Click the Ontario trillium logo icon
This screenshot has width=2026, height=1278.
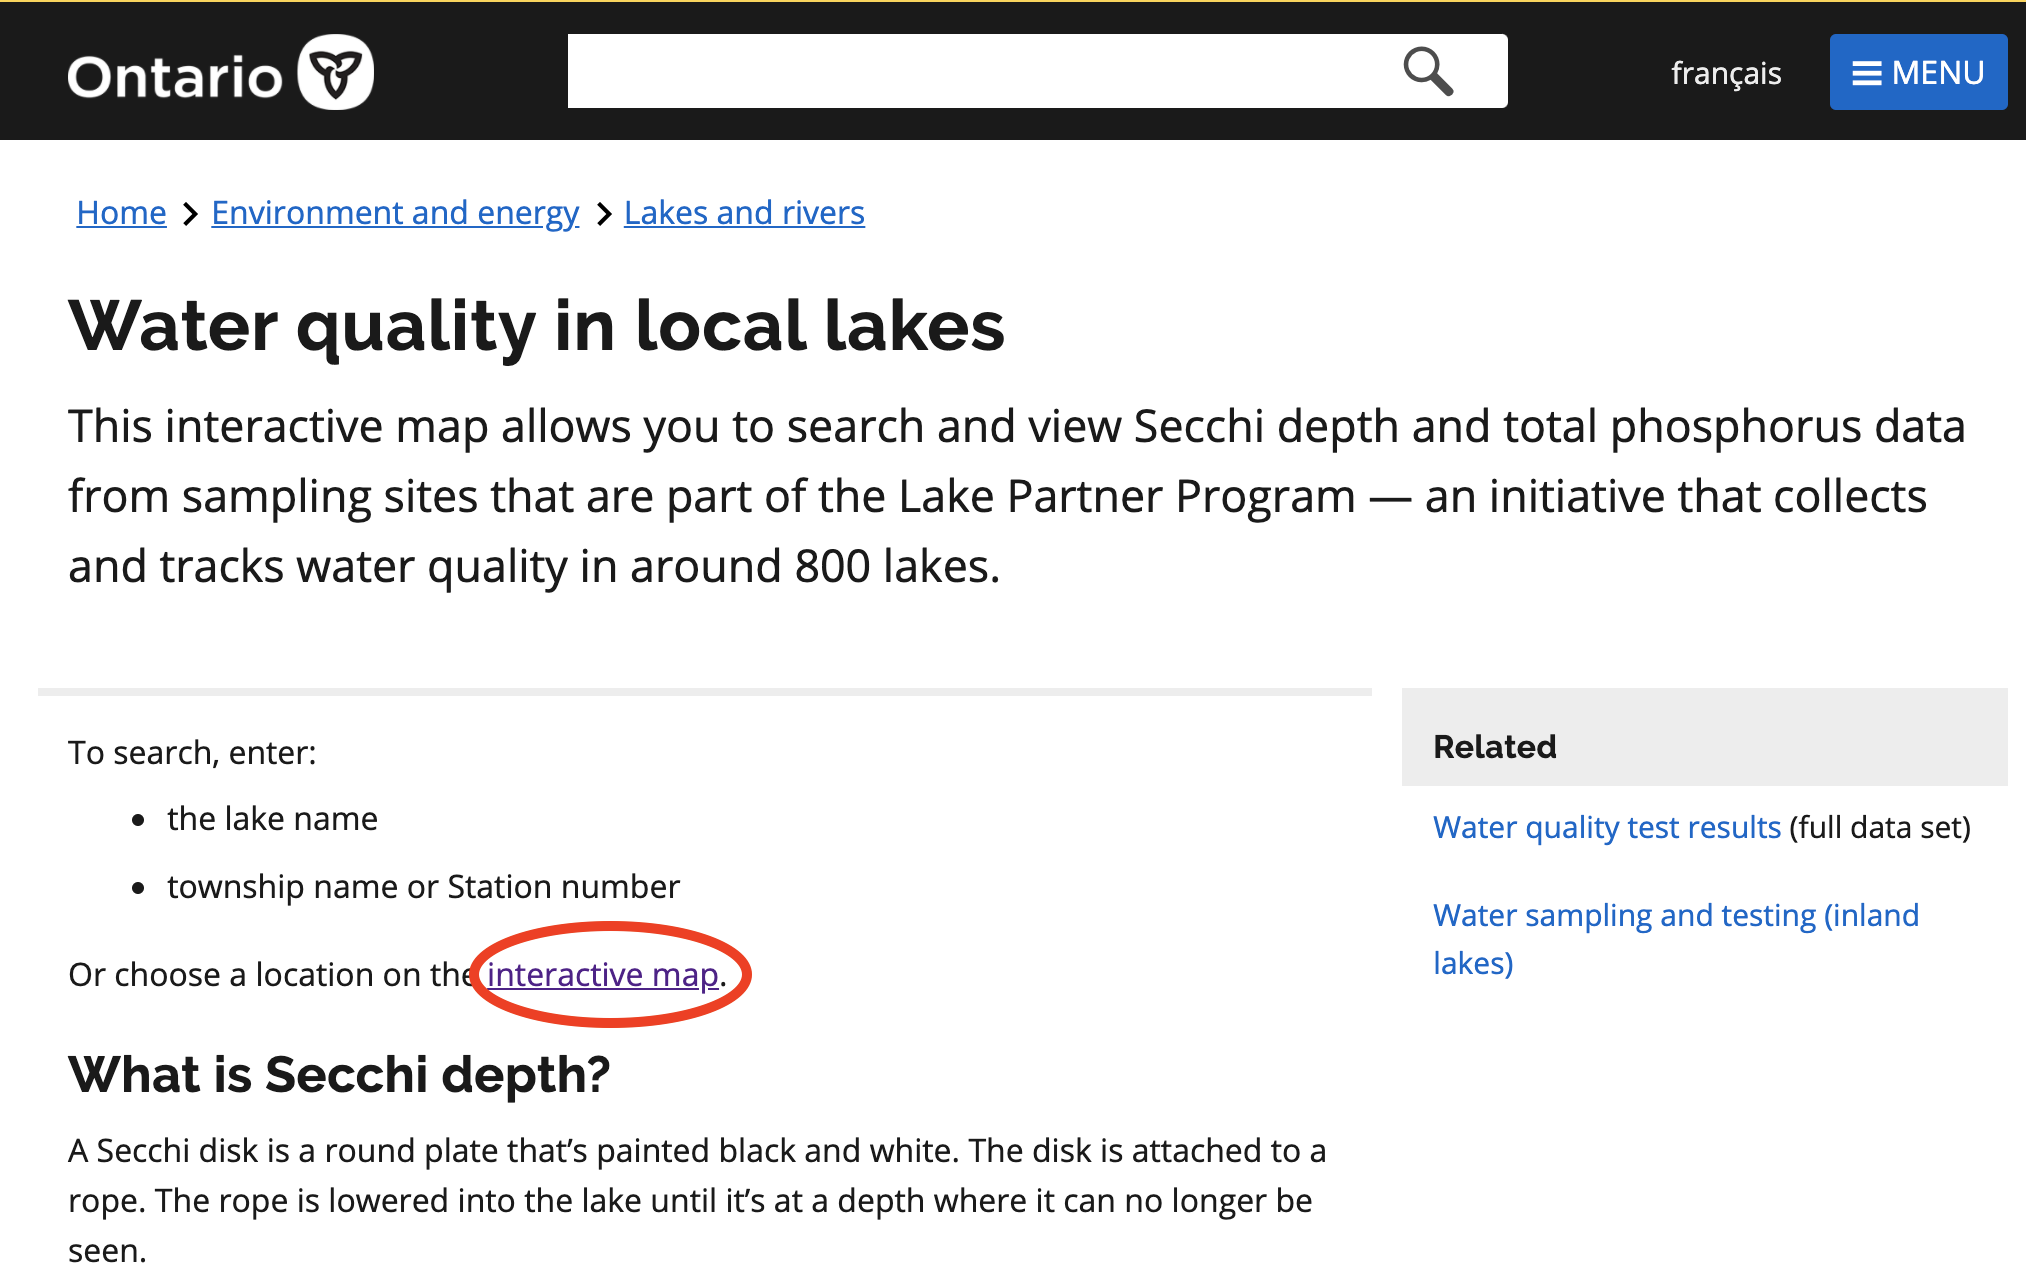click(x=337, y=72)
